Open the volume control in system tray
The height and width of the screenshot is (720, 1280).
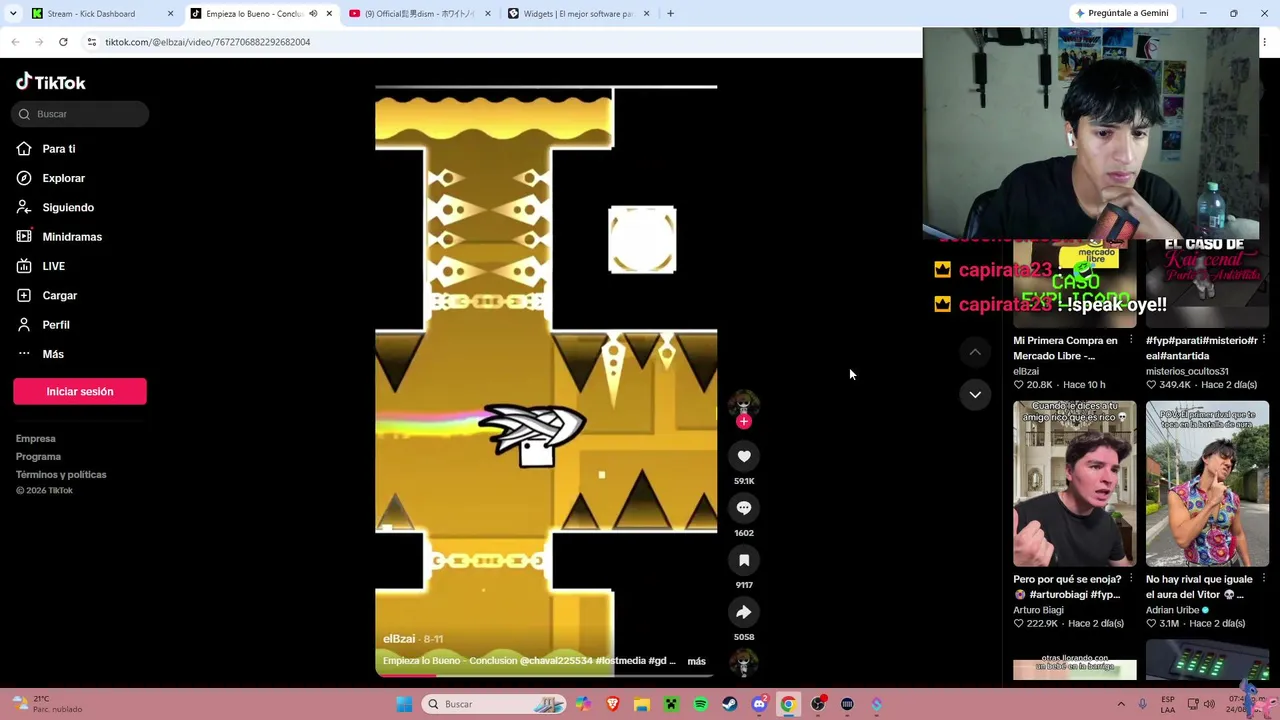[x=1209, y=704]
